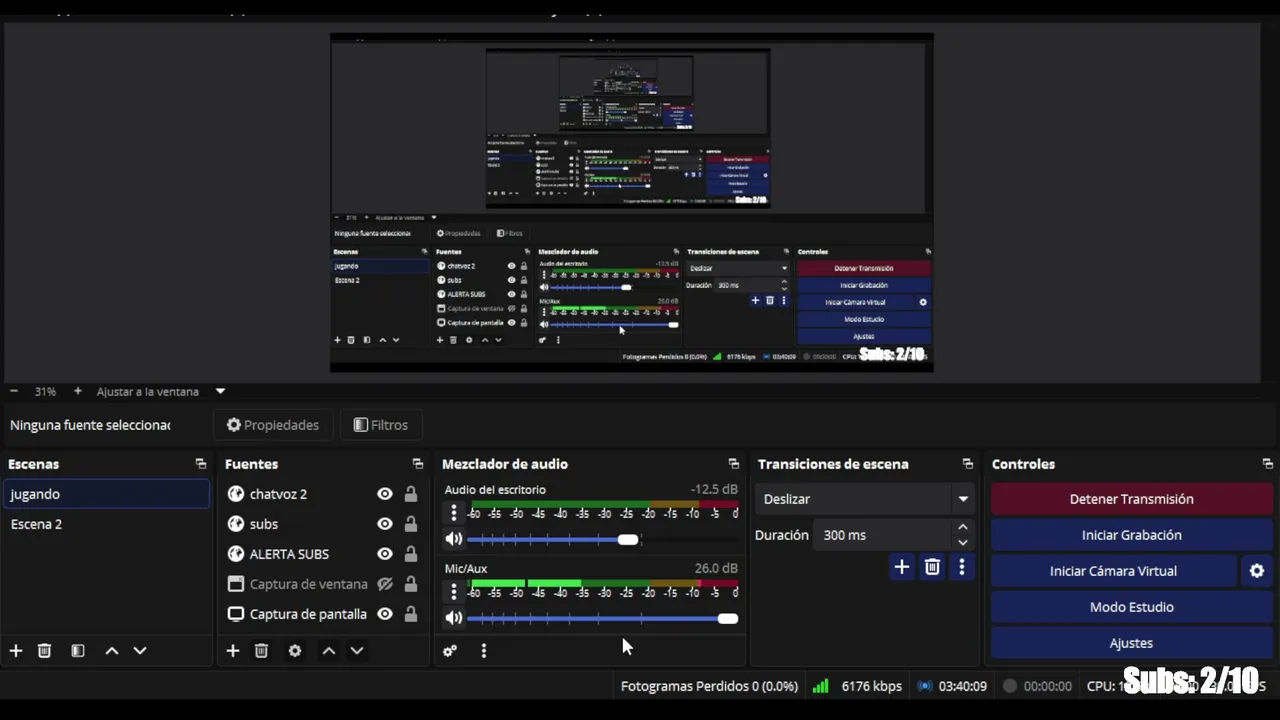Add a scene transition plus icon
Image resolution: width=1280 pixels, height=720 pixels.
(901, 567)
